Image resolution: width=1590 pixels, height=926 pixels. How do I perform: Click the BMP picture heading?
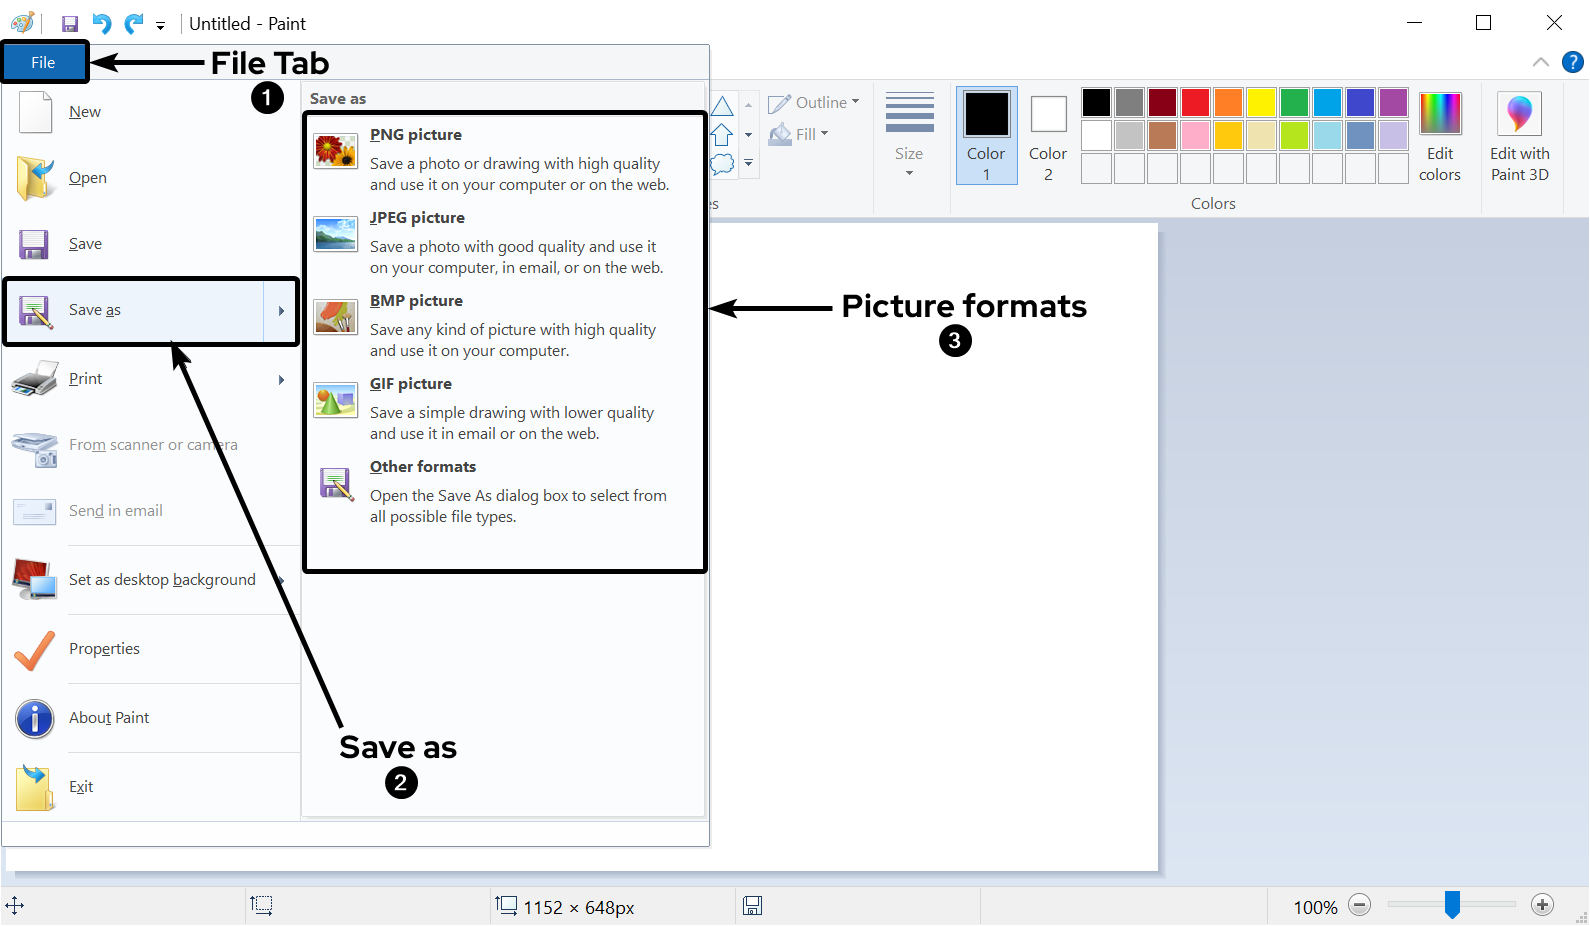click(416, 301)
